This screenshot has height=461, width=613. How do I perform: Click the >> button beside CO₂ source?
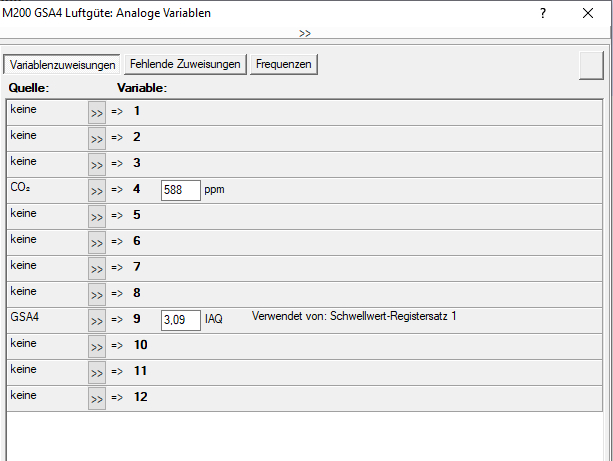pos(97,190)
